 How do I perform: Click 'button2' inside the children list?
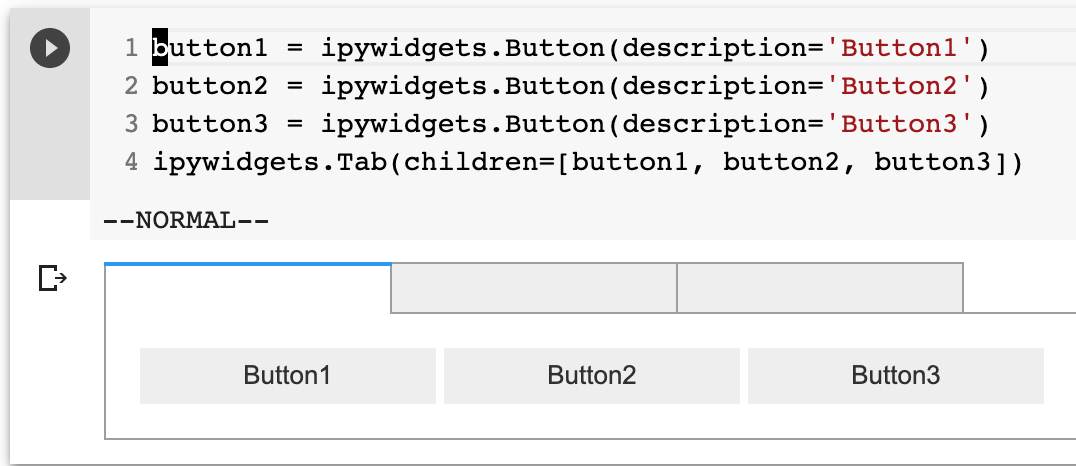coord(782,162)
